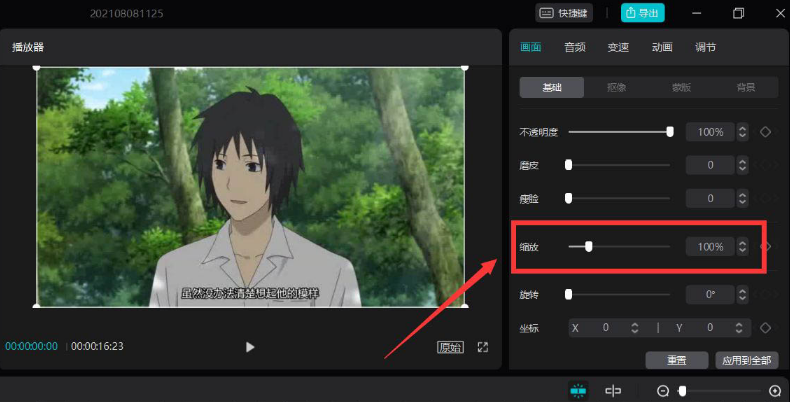
Task: Zoom in the timeline with plus icon
Action: point(775,391)
